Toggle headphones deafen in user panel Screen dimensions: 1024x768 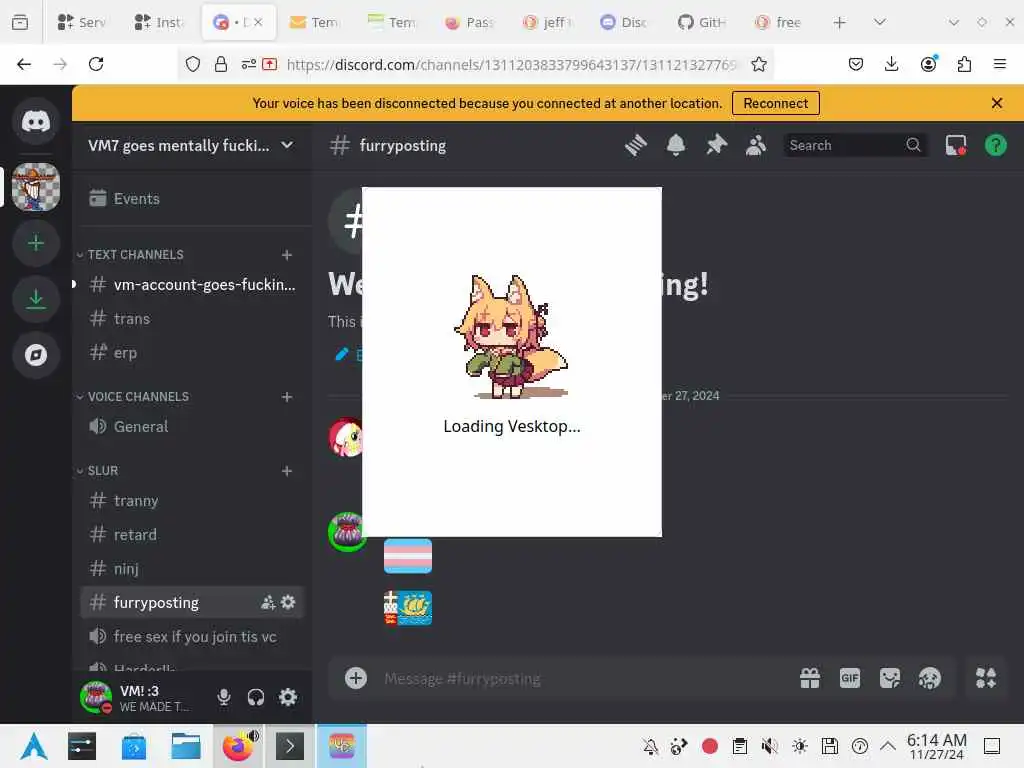(x=256, y=697)
